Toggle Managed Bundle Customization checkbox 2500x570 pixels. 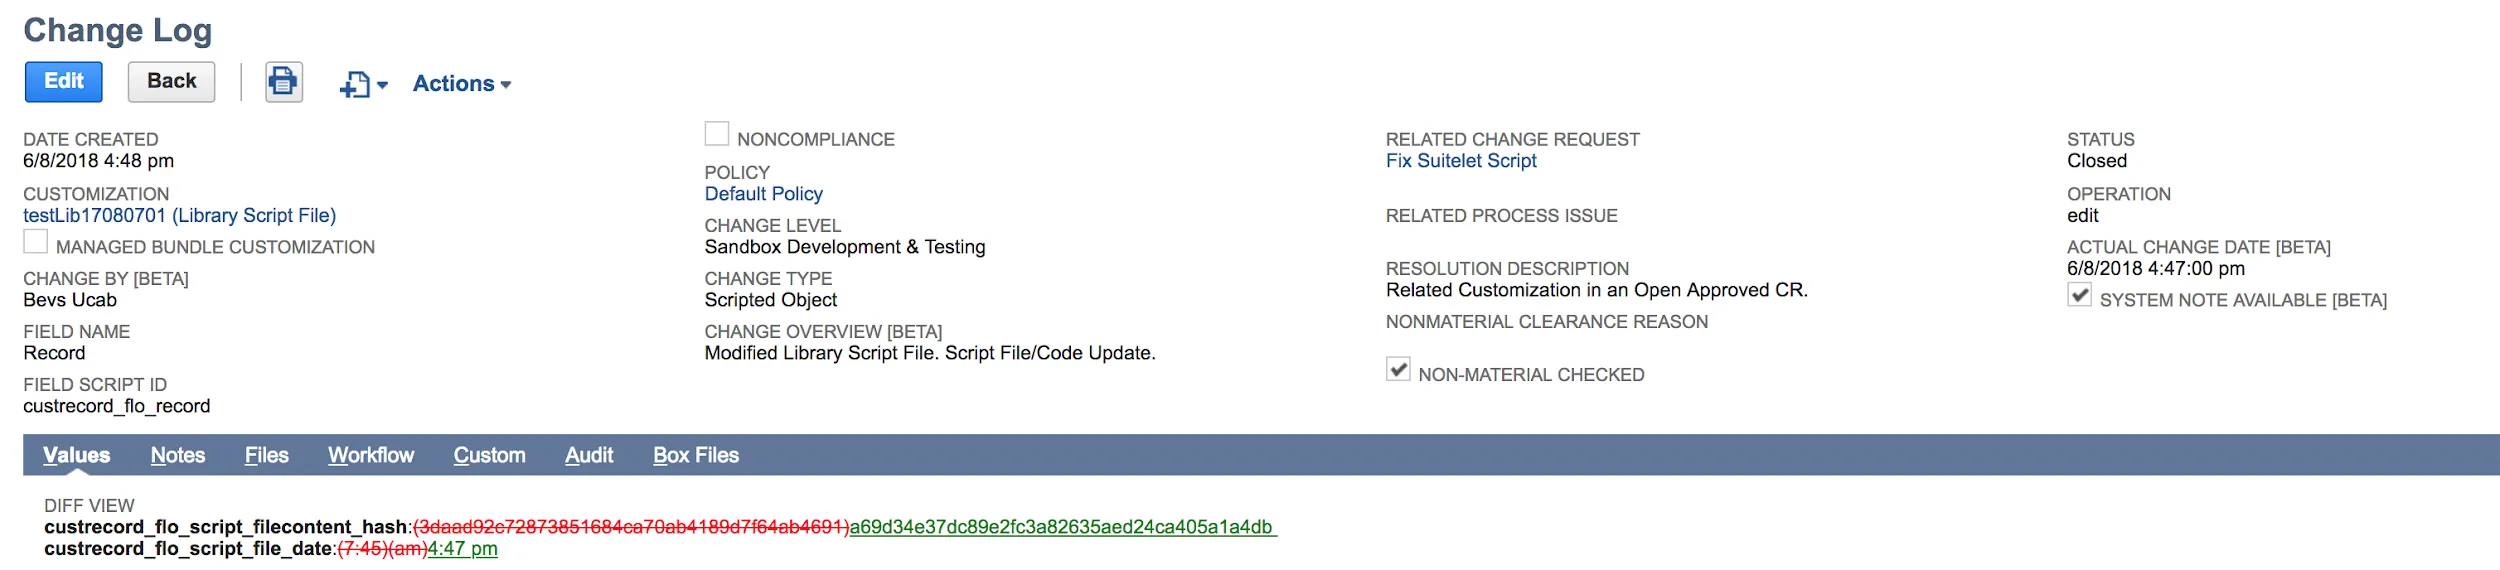coord(35,242)
